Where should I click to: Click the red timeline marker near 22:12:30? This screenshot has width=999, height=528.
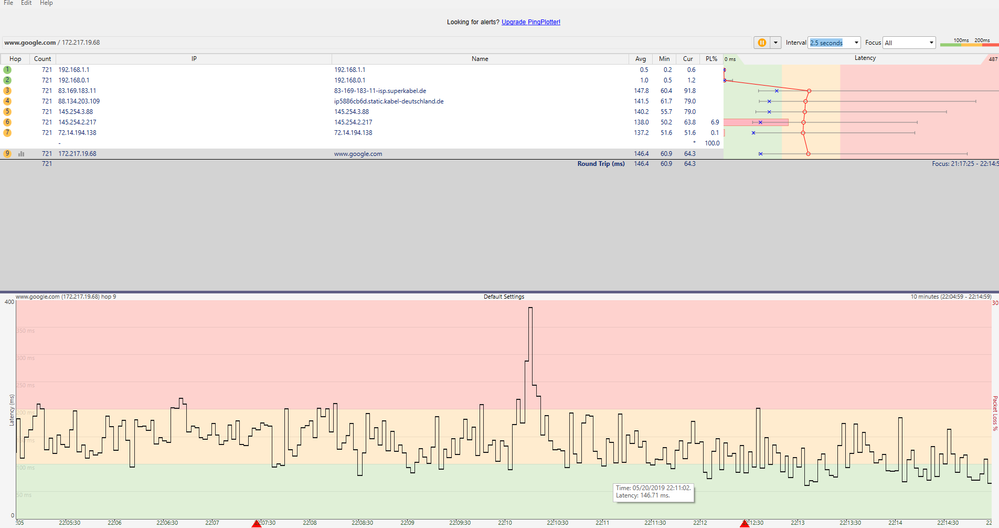[744, 524]
